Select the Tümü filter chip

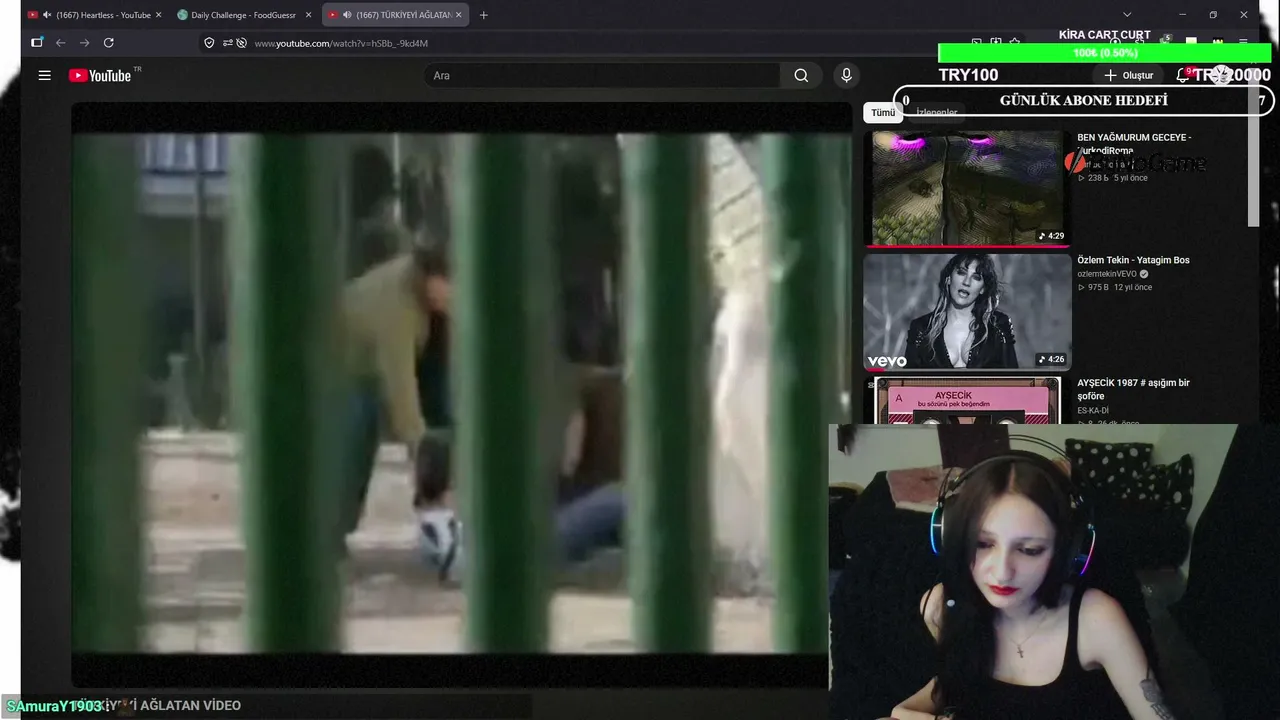[x=883, y=113]
